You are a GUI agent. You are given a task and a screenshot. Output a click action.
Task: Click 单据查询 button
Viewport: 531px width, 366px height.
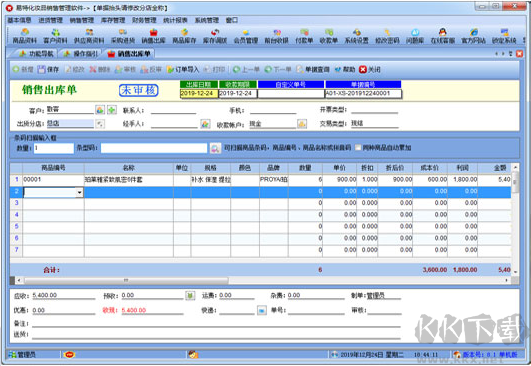click(x=313, y=69)
